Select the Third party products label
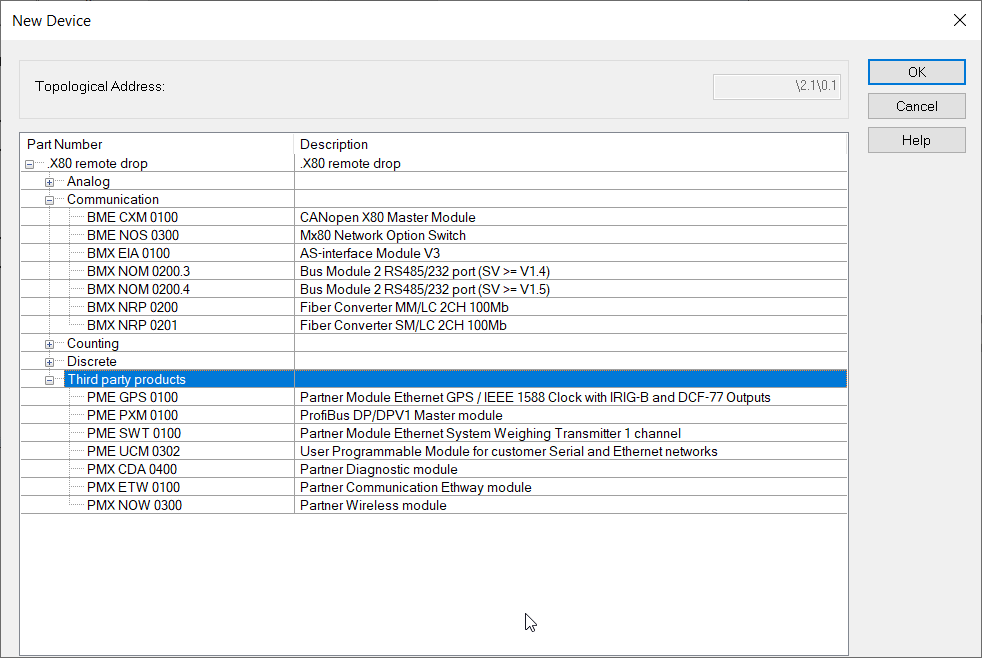982x658 pixels. [x=127, y=379]
